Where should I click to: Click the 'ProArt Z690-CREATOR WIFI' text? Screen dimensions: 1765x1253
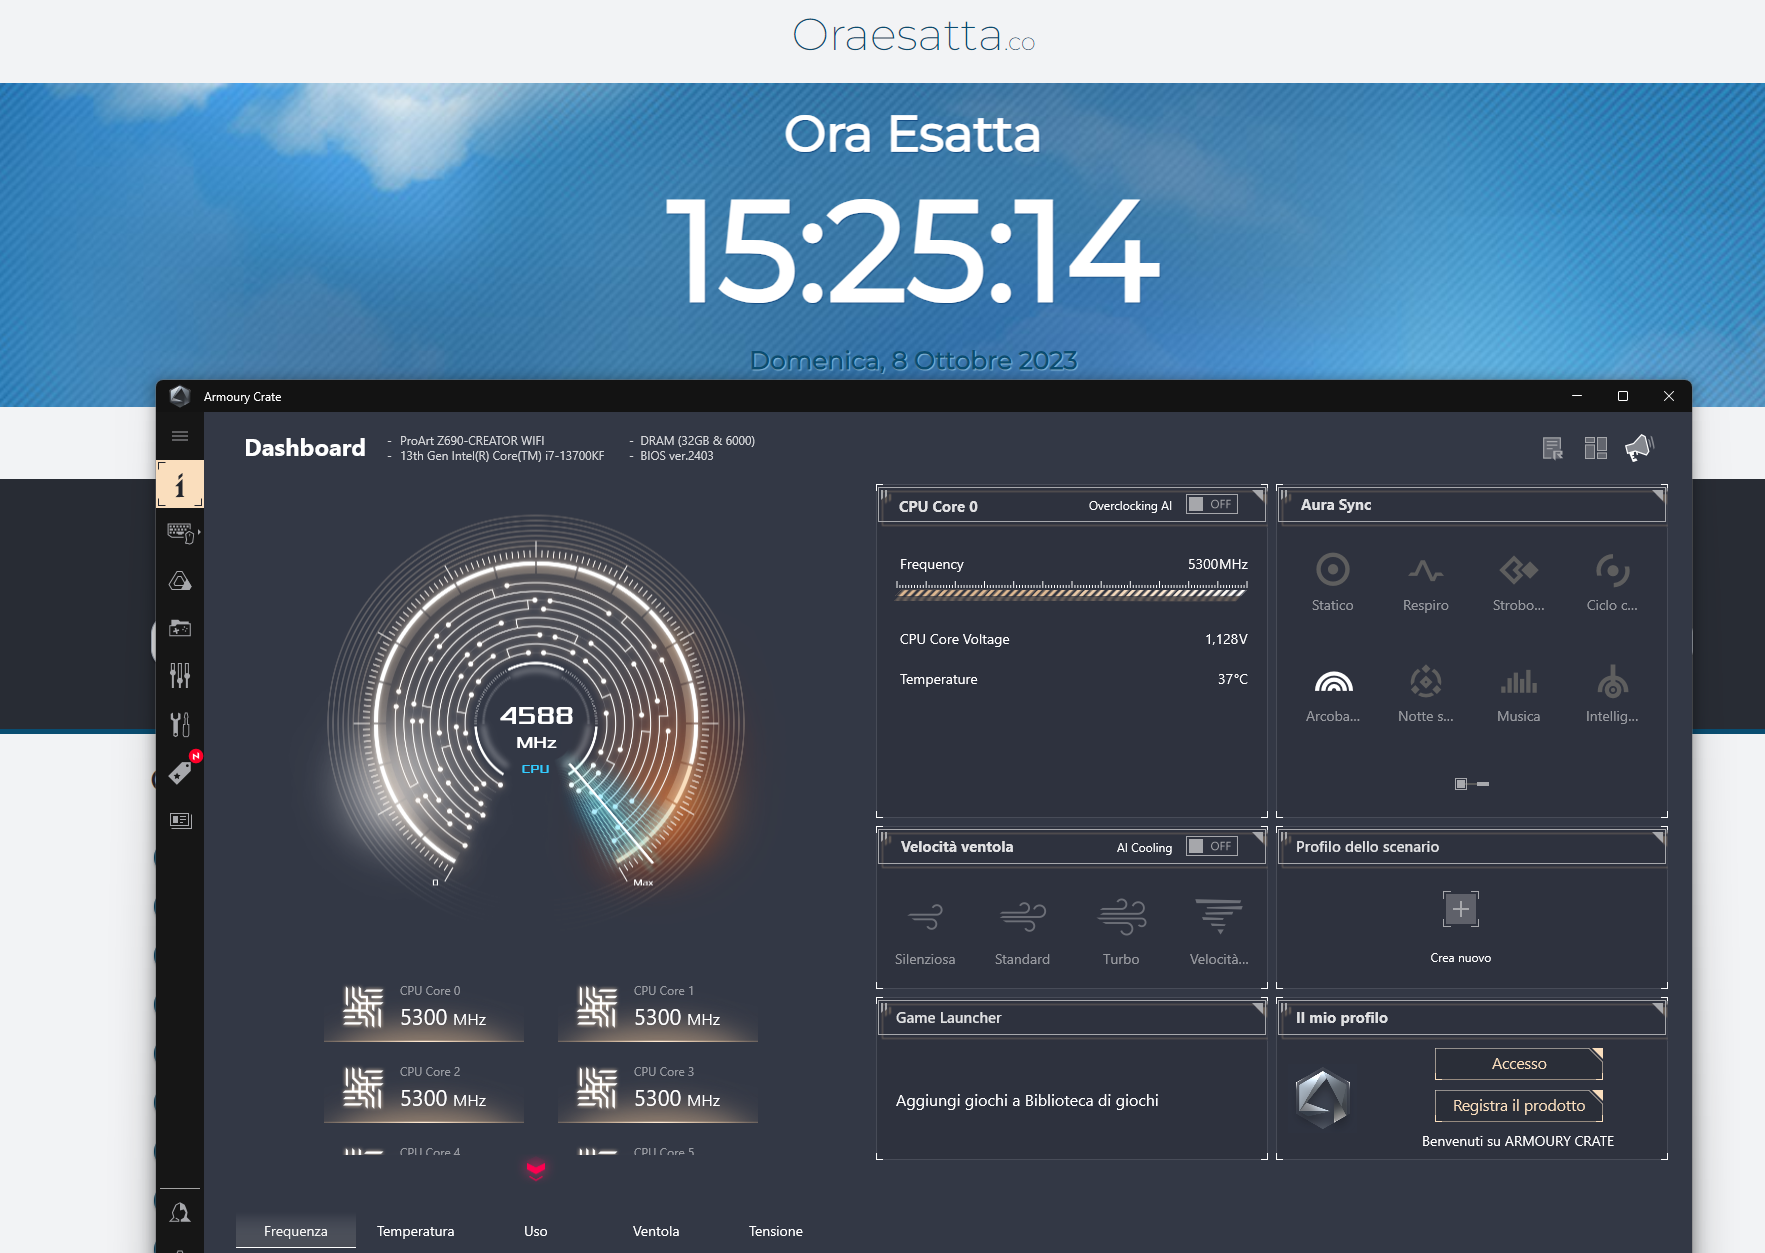point(472,441)
